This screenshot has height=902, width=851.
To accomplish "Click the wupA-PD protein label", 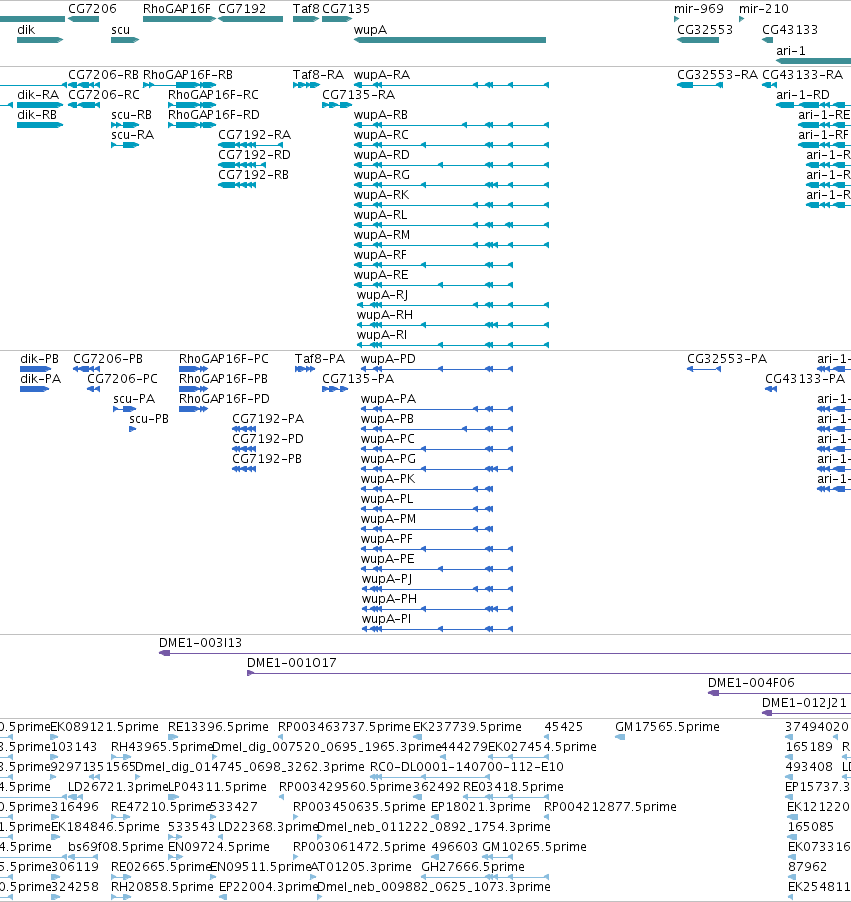I will coord(388,359).
